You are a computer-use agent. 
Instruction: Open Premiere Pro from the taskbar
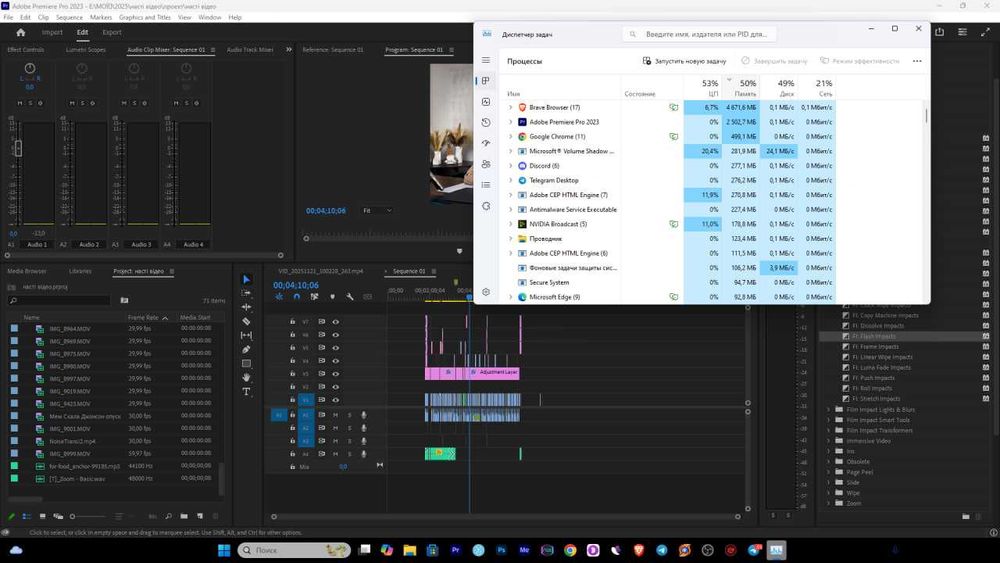click(x=455, y=550)
